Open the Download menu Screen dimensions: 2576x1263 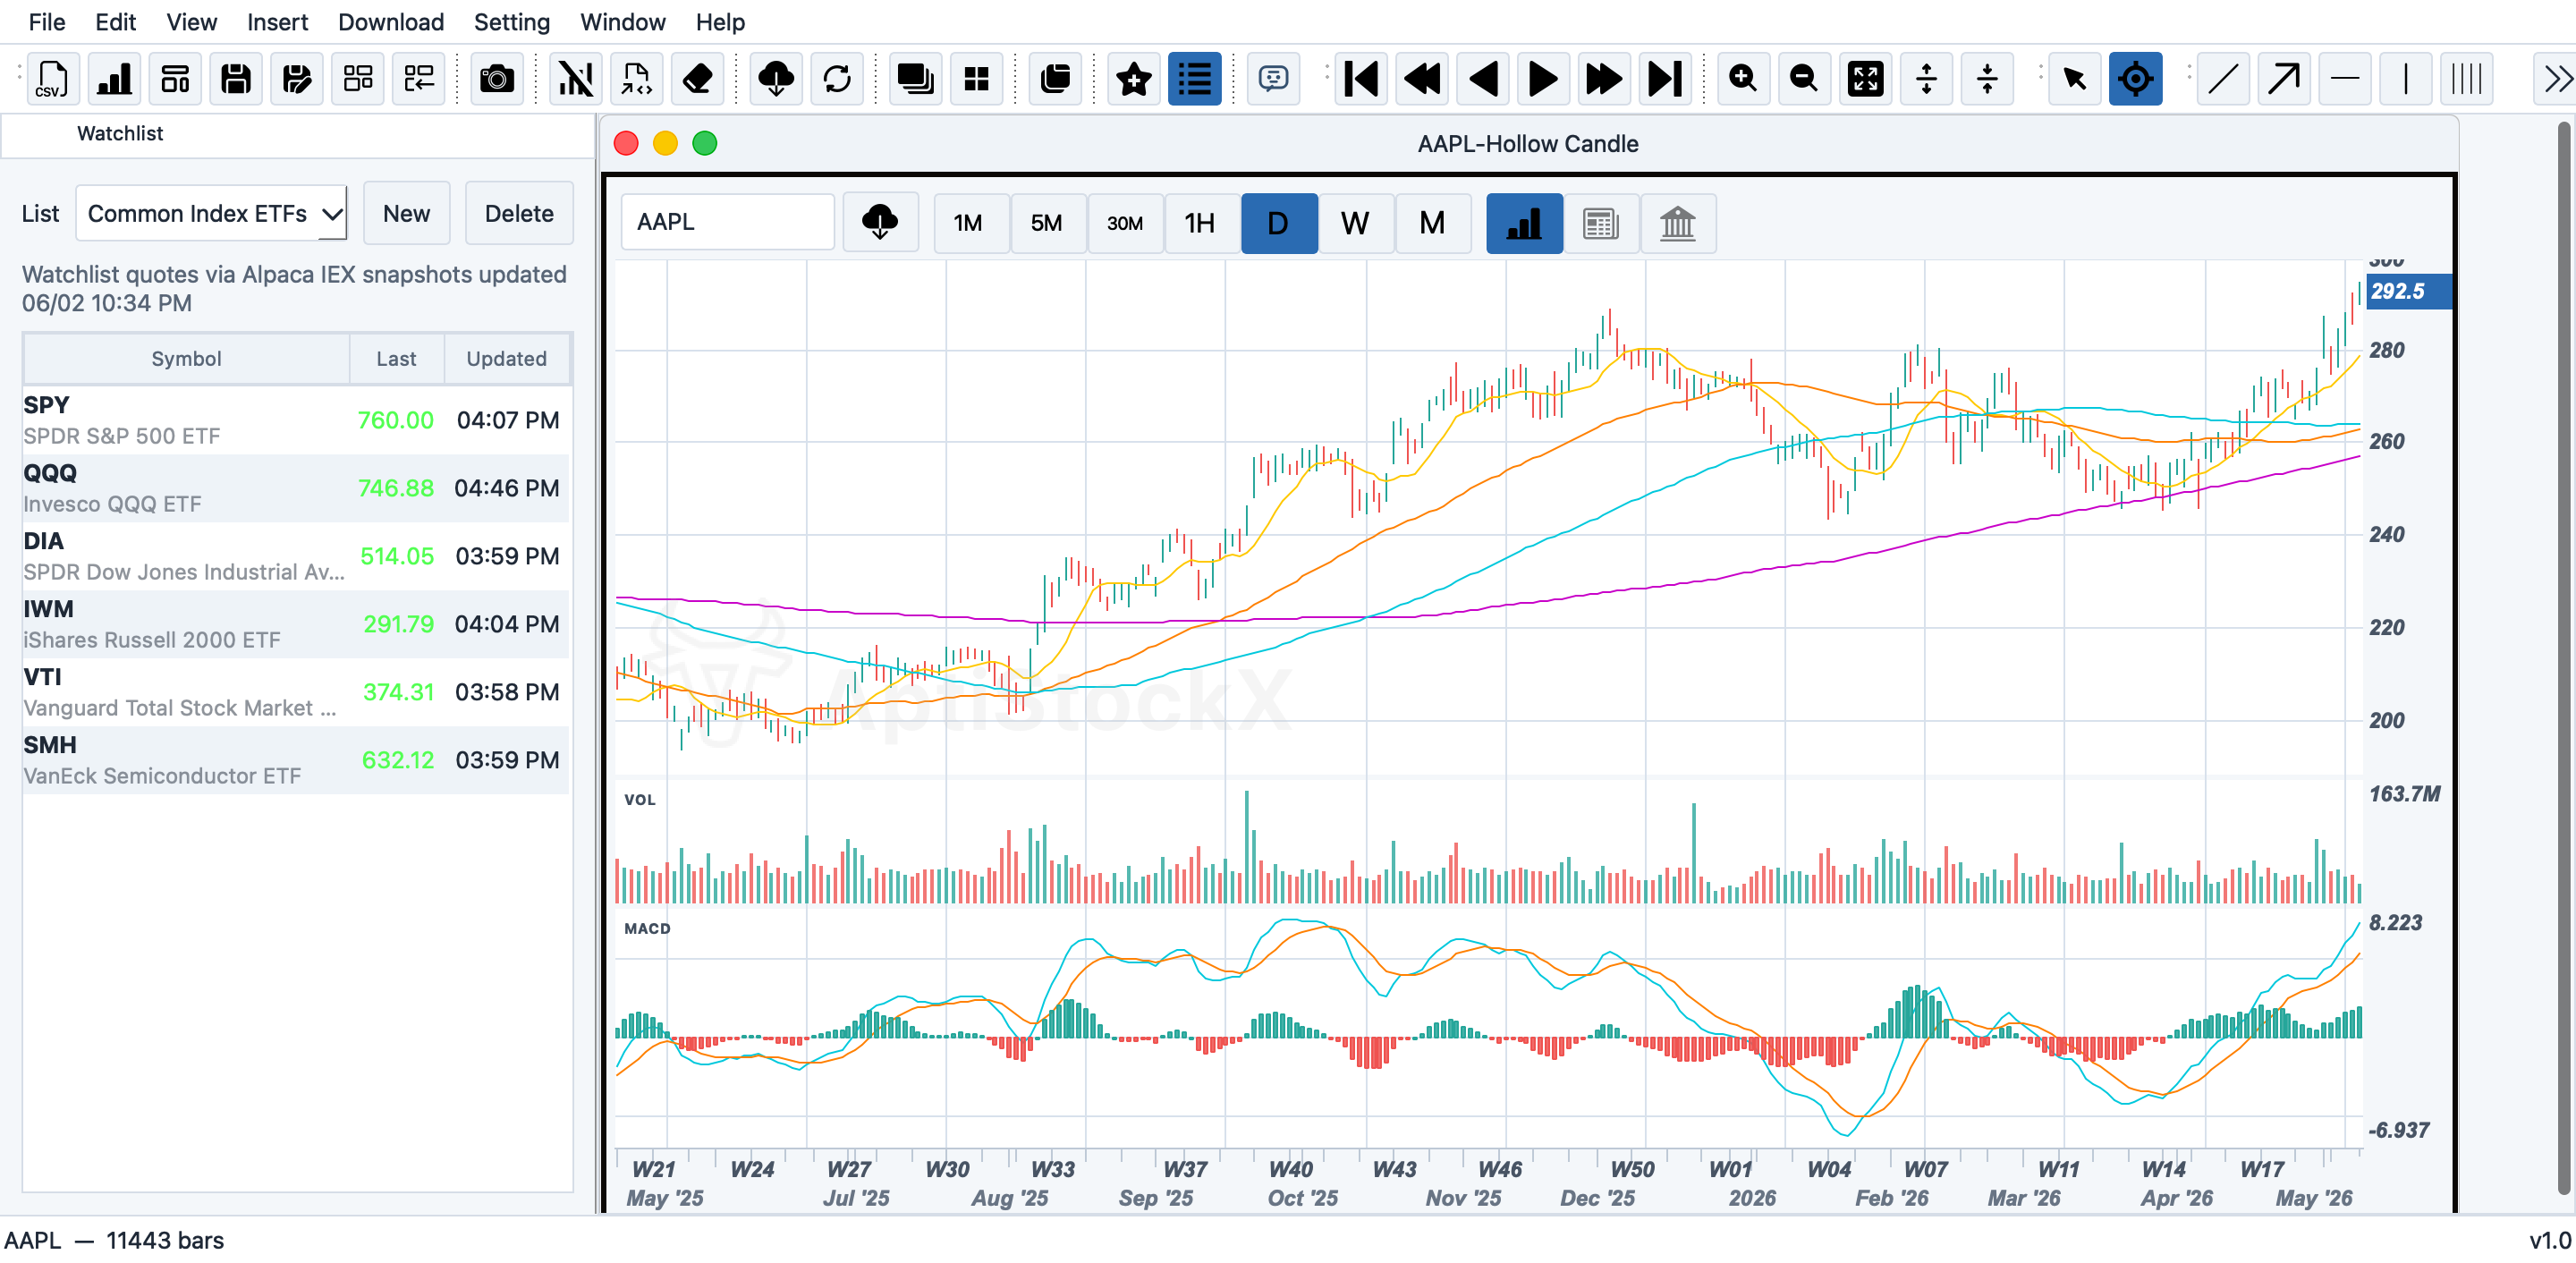click(391, 22)
